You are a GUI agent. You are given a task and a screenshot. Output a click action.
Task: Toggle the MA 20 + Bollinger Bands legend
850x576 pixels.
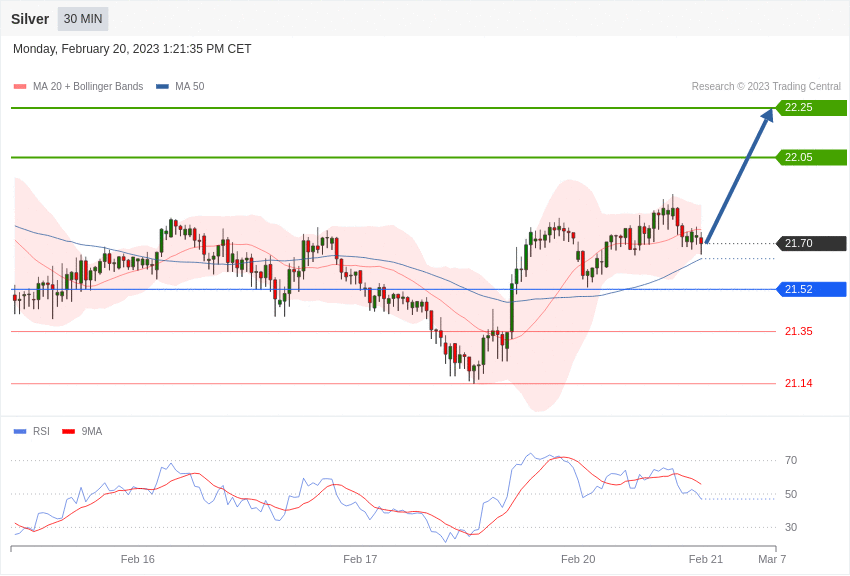click(x=79, y=86)
